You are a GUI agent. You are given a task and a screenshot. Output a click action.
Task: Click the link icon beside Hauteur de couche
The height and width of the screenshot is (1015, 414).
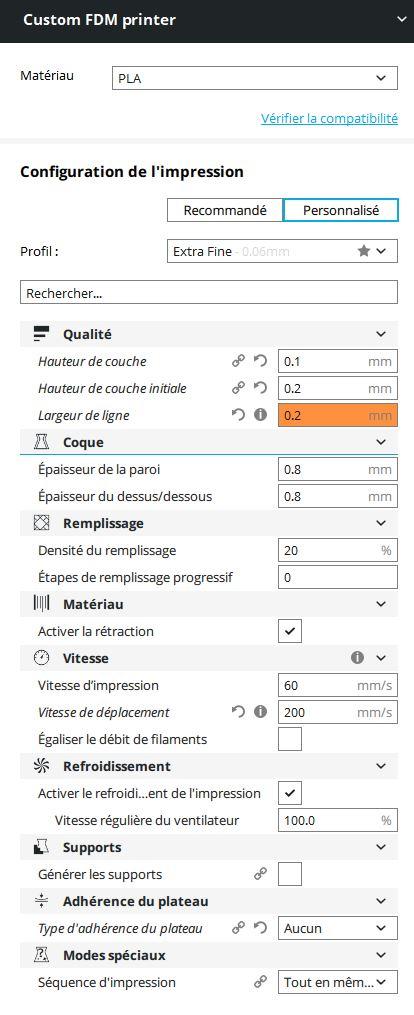point(239,361)
